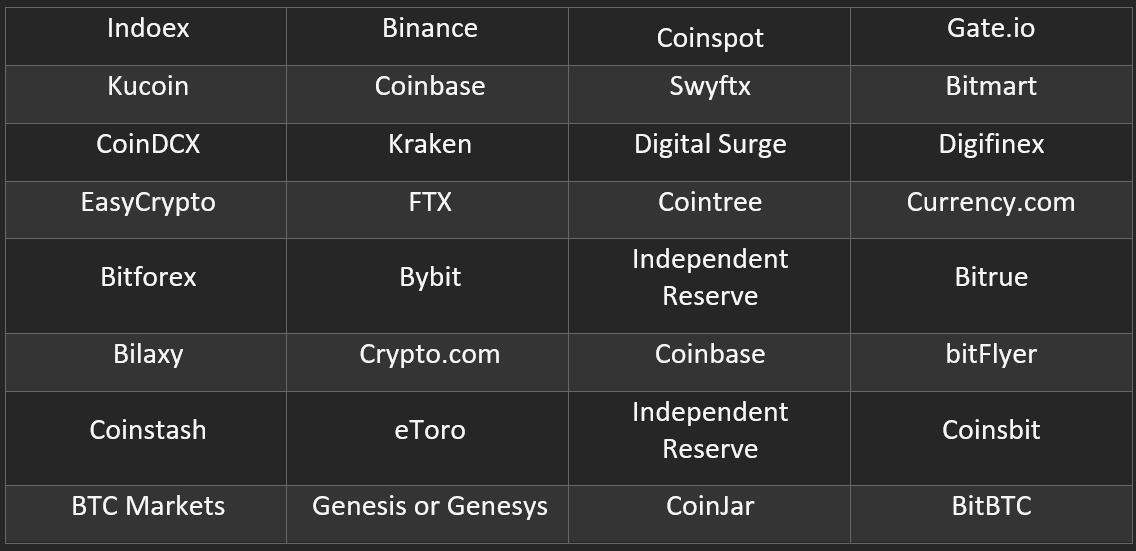Select the Currency.com cell
Screen dimensions: 1136x551
click(x=990, y=210)
